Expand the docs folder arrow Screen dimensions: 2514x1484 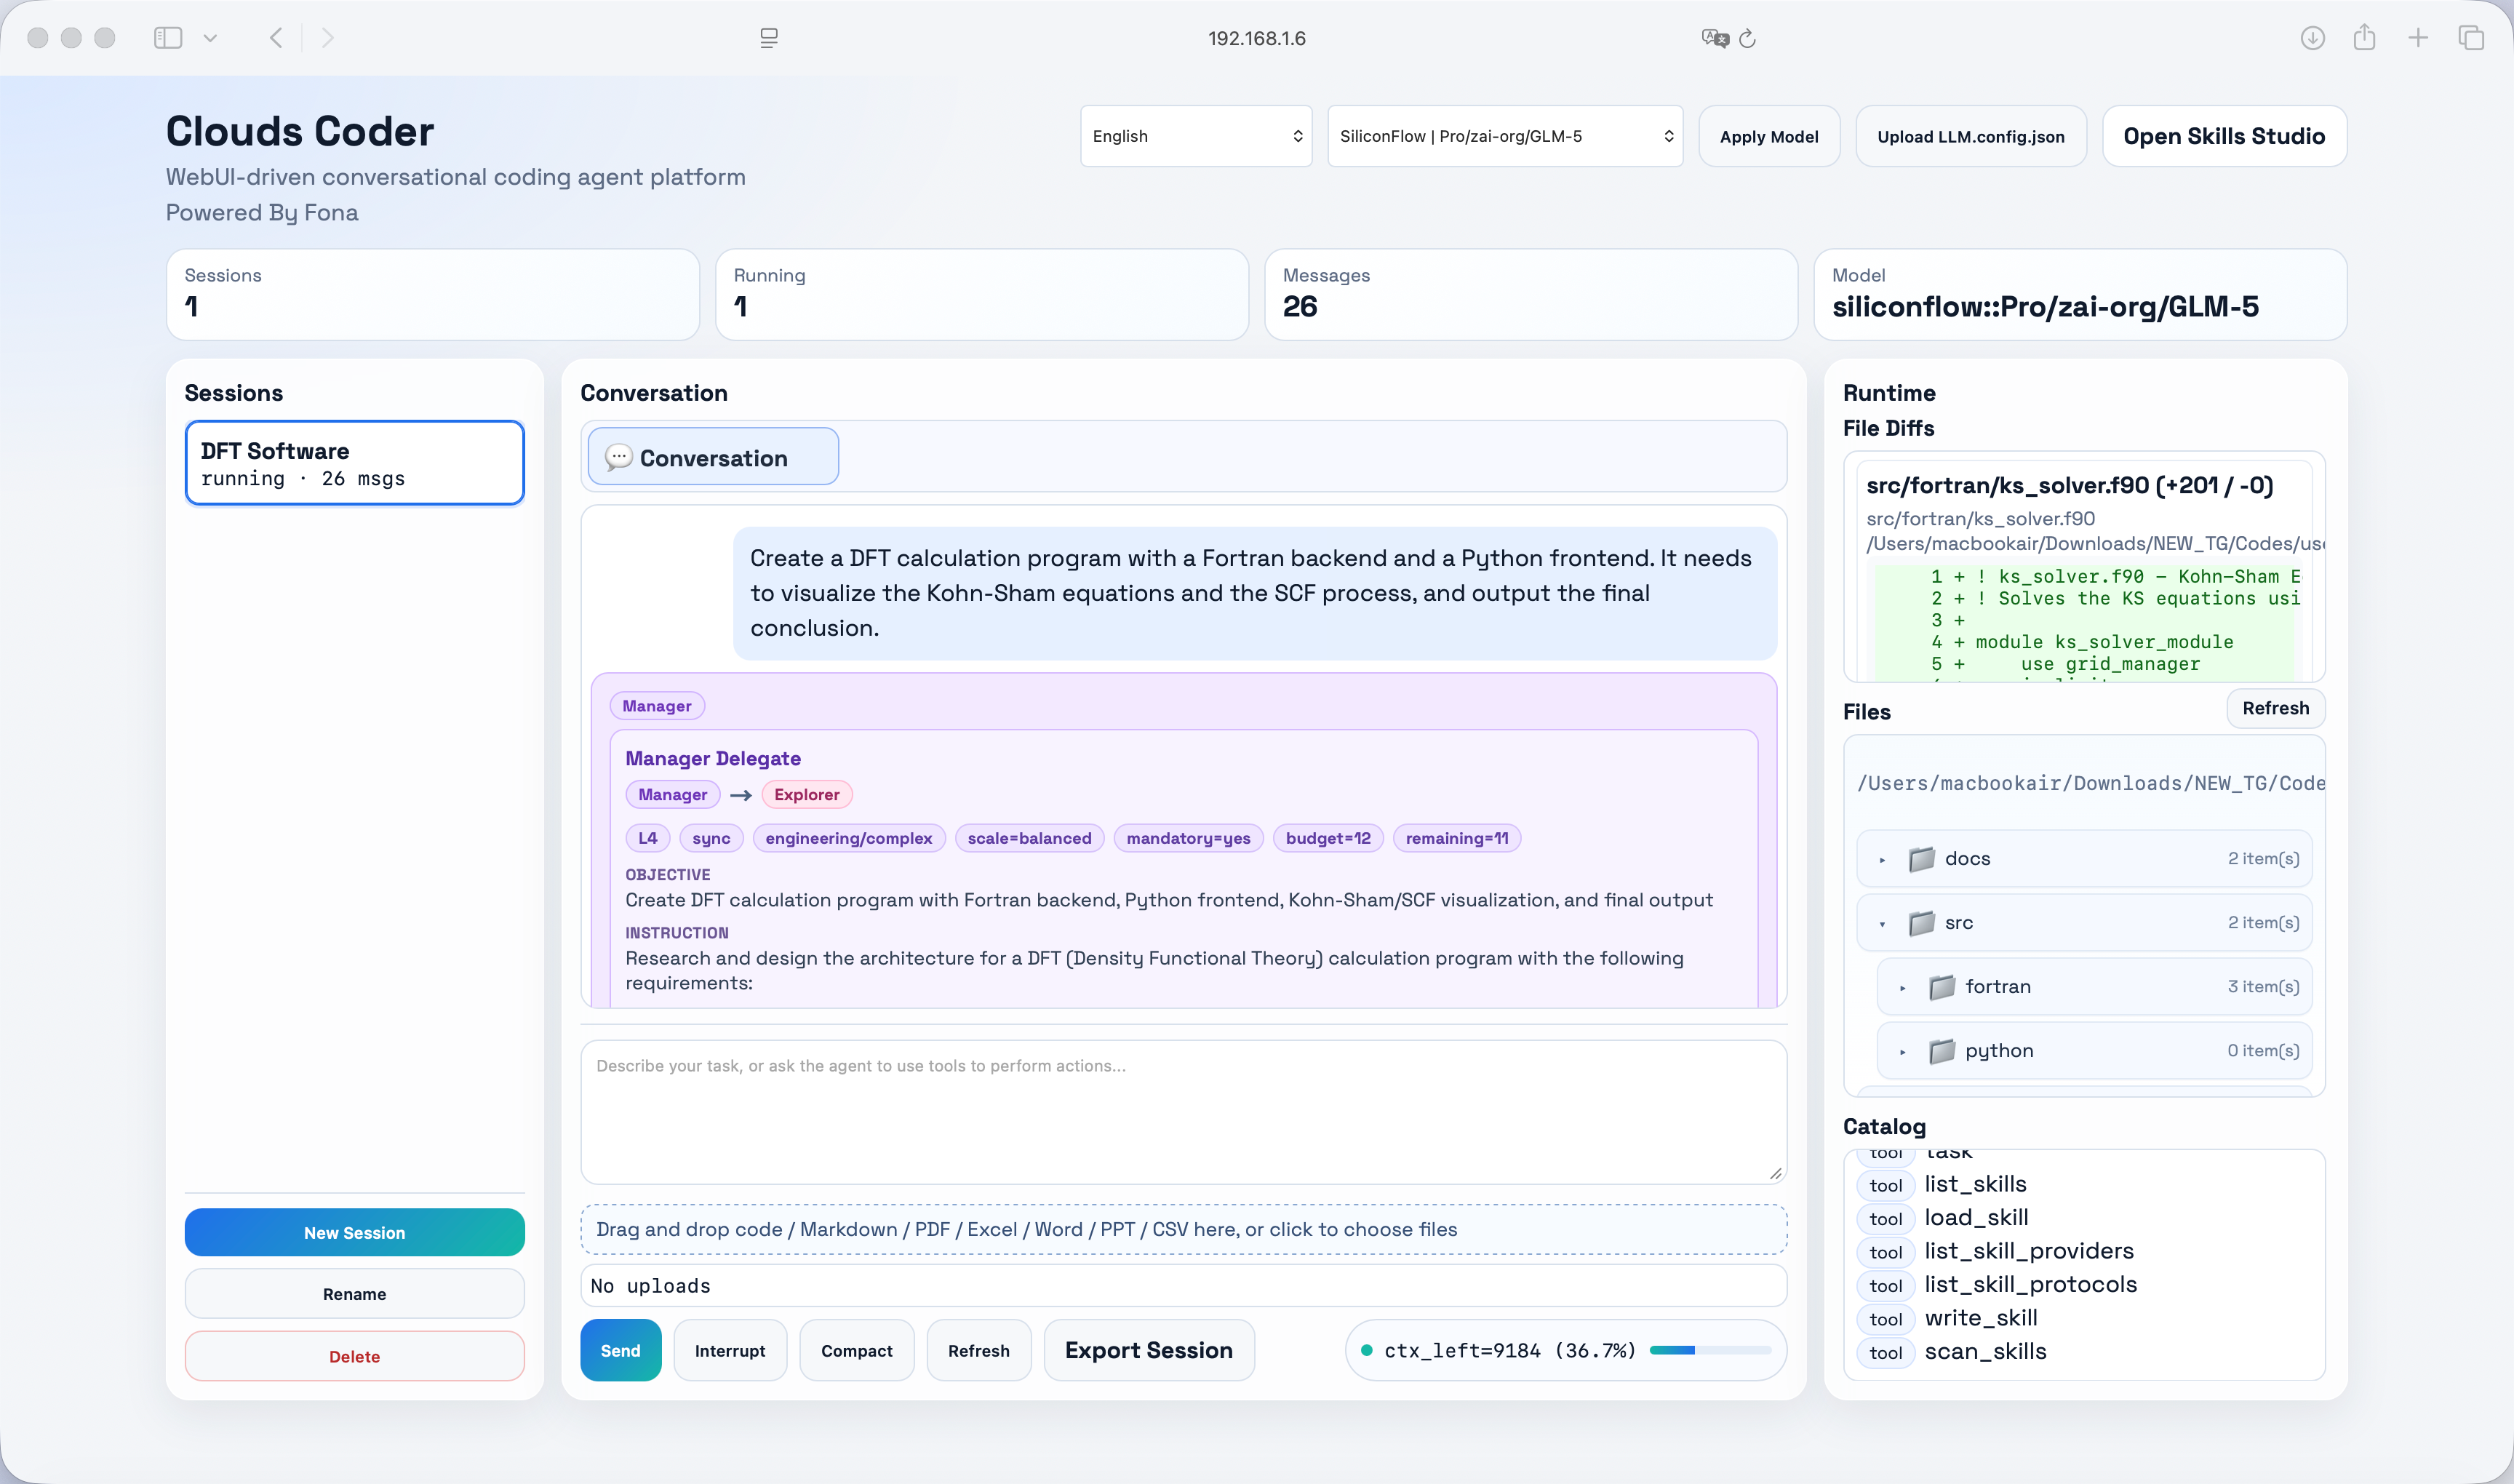click(x=1882, y=859)
